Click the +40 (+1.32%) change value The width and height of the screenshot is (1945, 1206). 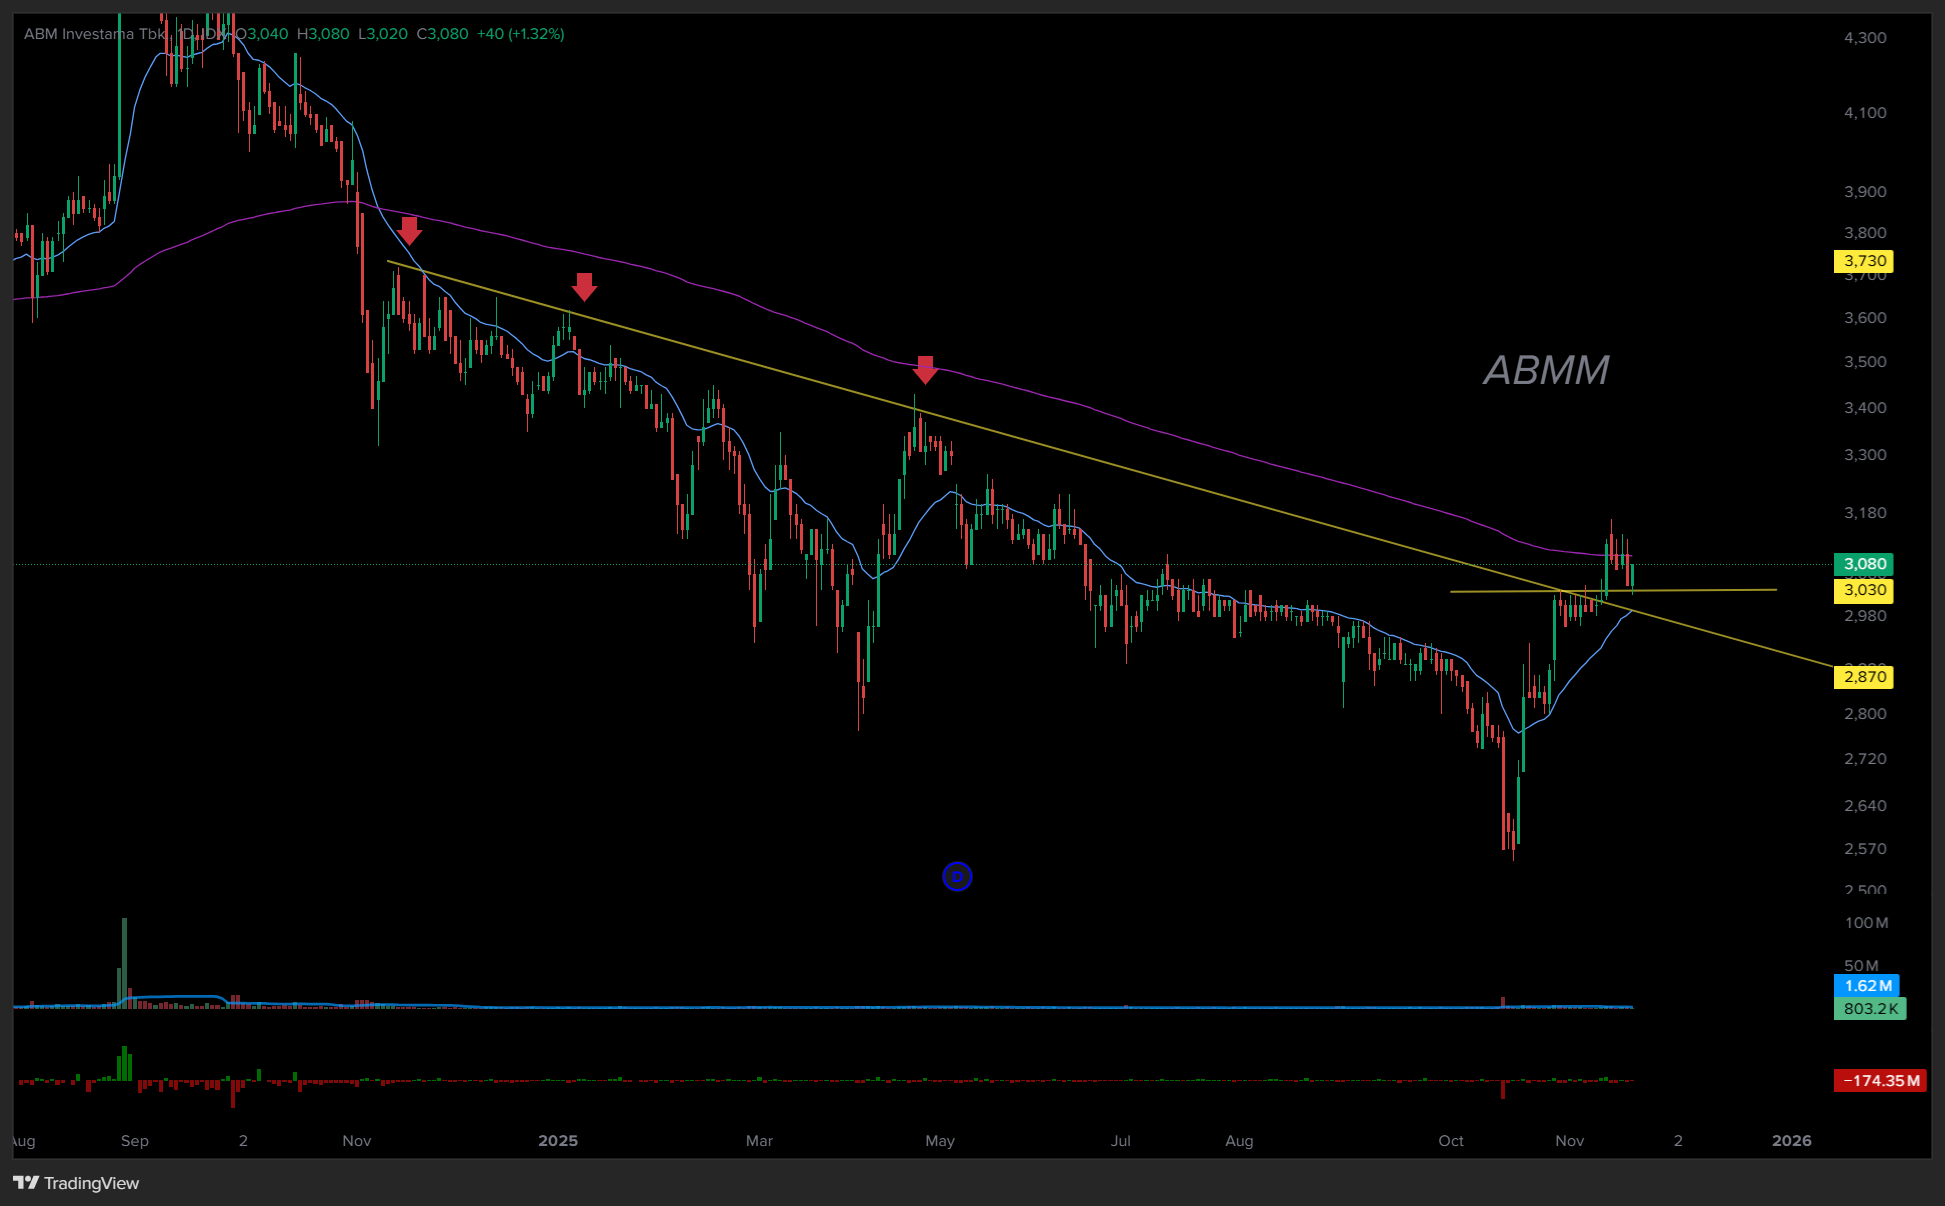coord(520,34)
